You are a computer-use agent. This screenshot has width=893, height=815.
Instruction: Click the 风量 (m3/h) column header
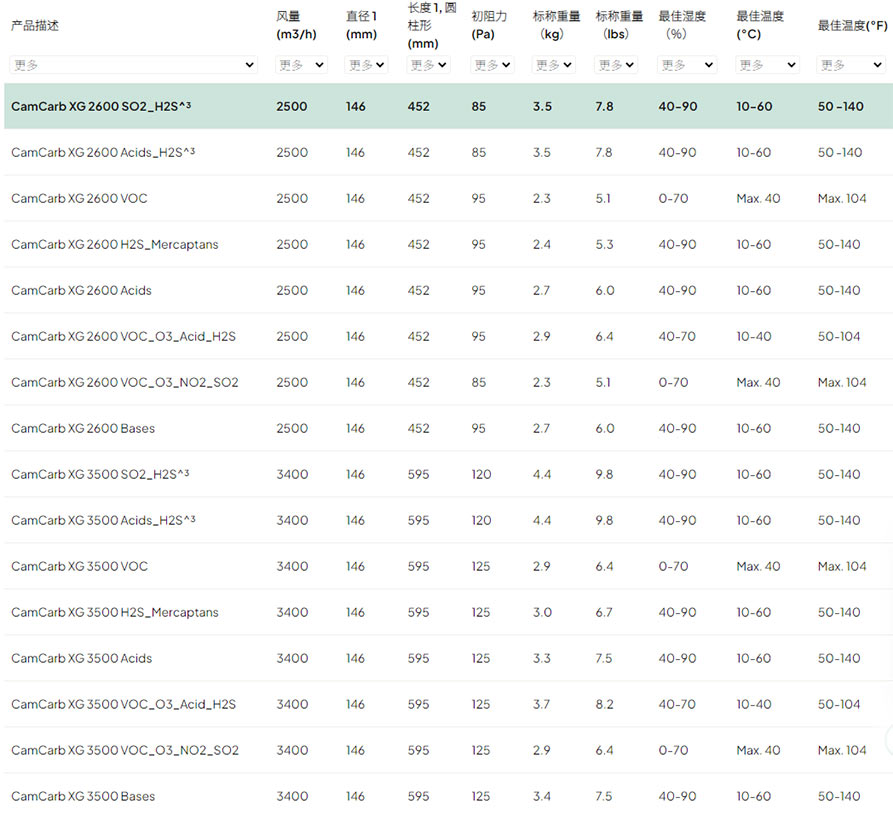(x=296, y=26)
